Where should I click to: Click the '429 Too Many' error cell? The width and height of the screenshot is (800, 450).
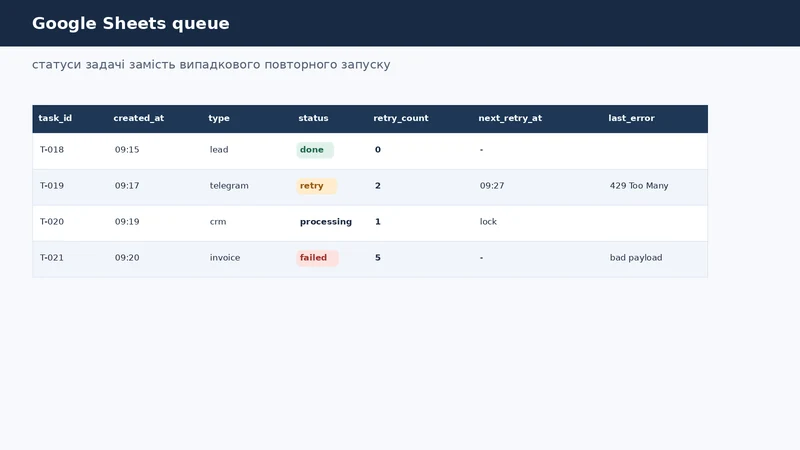pyautogui.click(x=639, y=186)
